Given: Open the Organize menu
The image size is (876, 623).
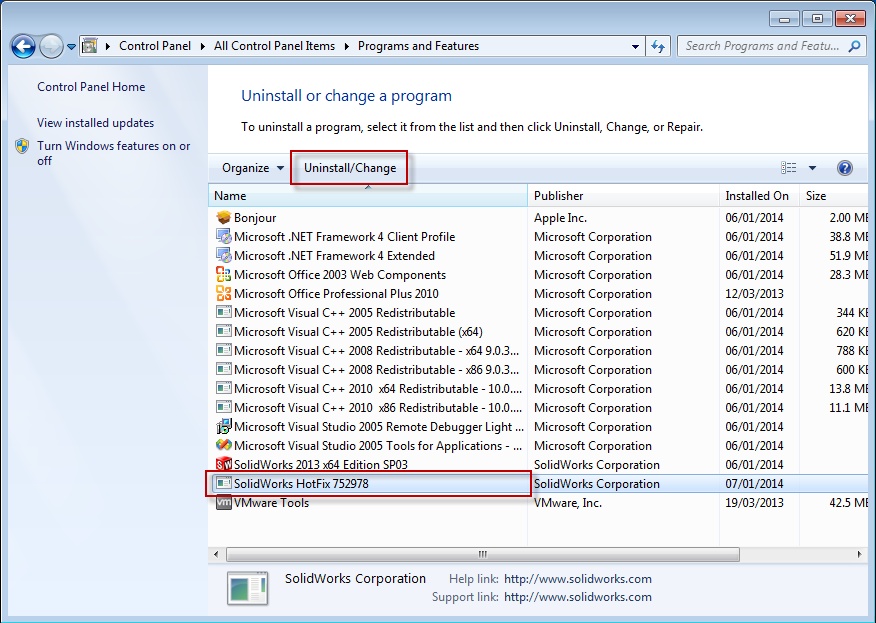Looking at the screenshot, I should (253, 168).
